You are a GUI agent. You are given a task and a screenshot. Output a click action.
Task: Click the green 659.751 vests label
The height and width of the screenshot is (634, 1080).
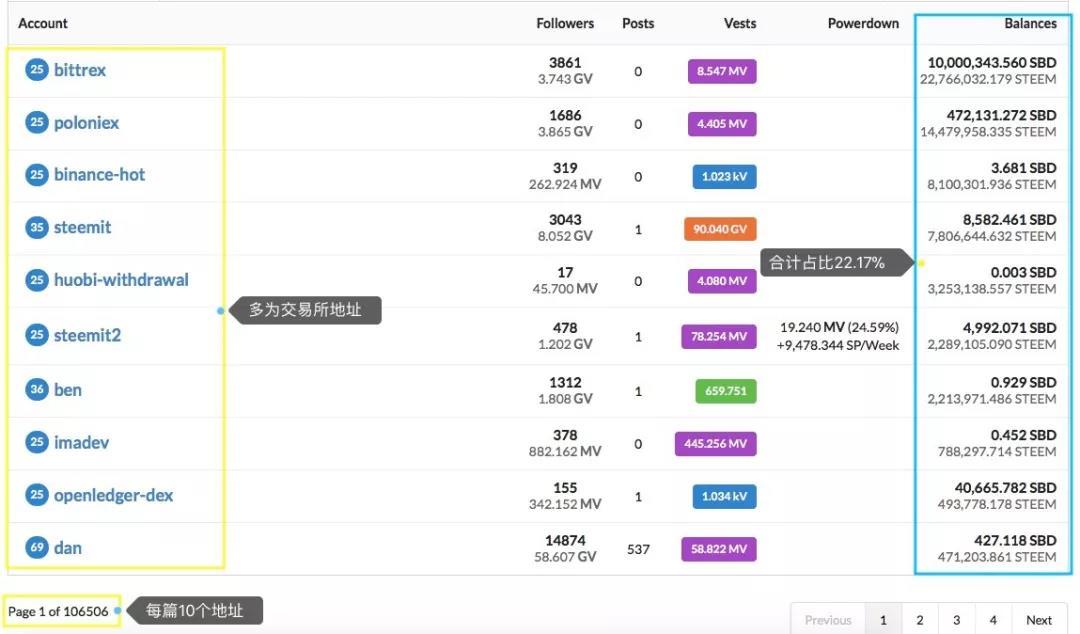point(726,391)
